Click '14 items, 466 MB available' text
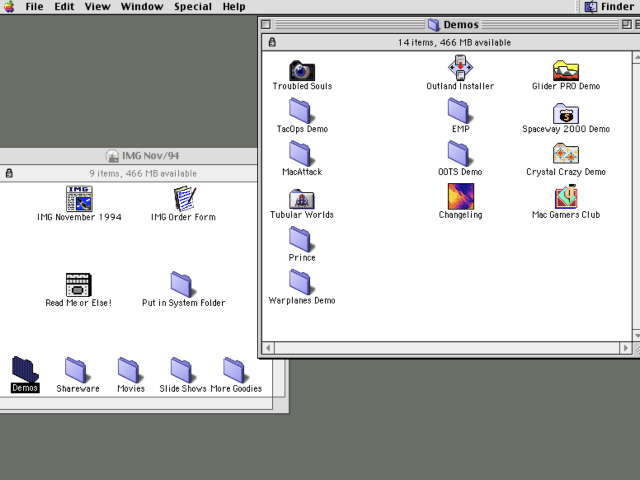The width and height of the screenshot is (640, 480). pyautogui.click(x=454, y=42)
